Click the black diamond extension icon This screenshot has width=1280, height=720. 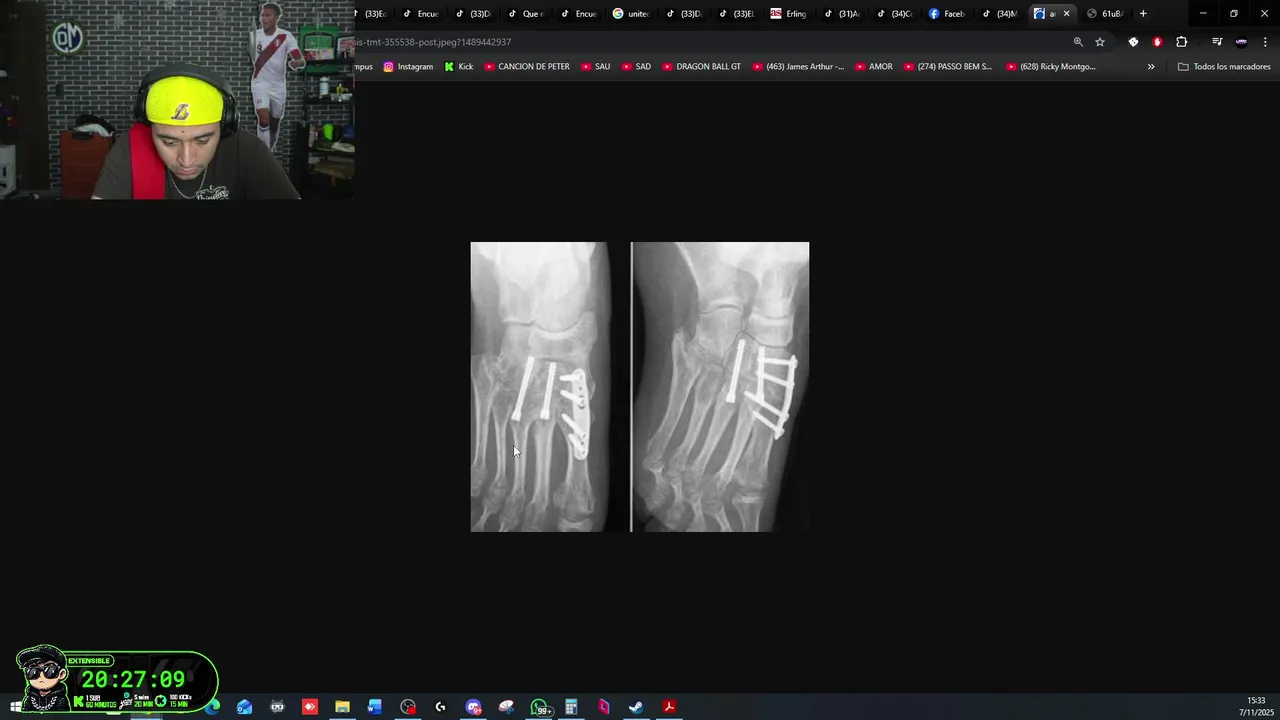[x=1133, y=42]
